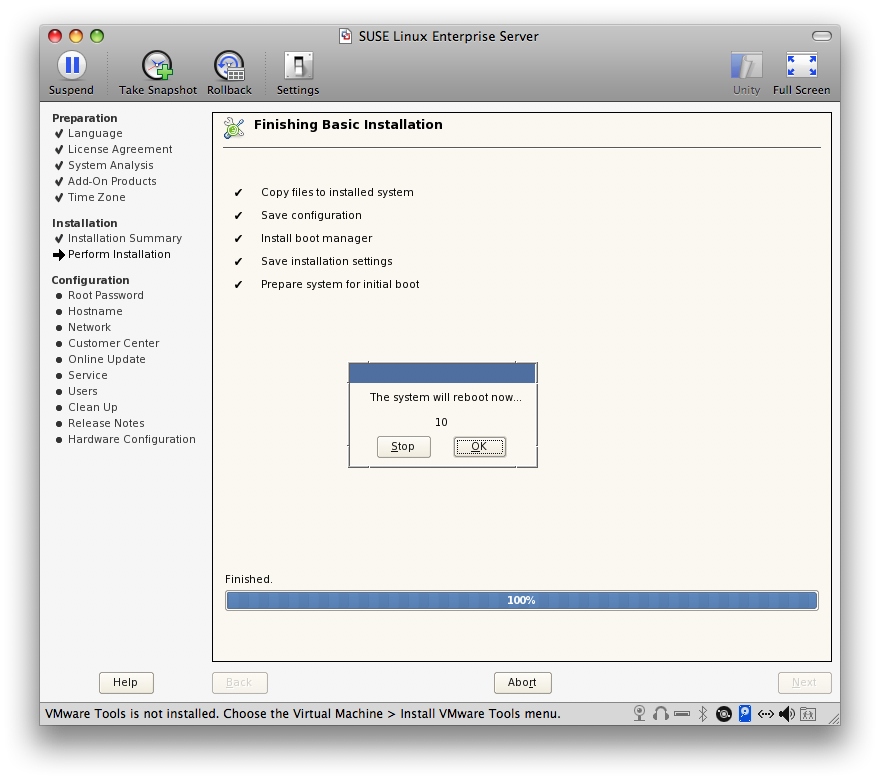880x780 pixels.
Task: Click the sound speaker status icon
Action: pyautogui.click(x=787, y=713)
